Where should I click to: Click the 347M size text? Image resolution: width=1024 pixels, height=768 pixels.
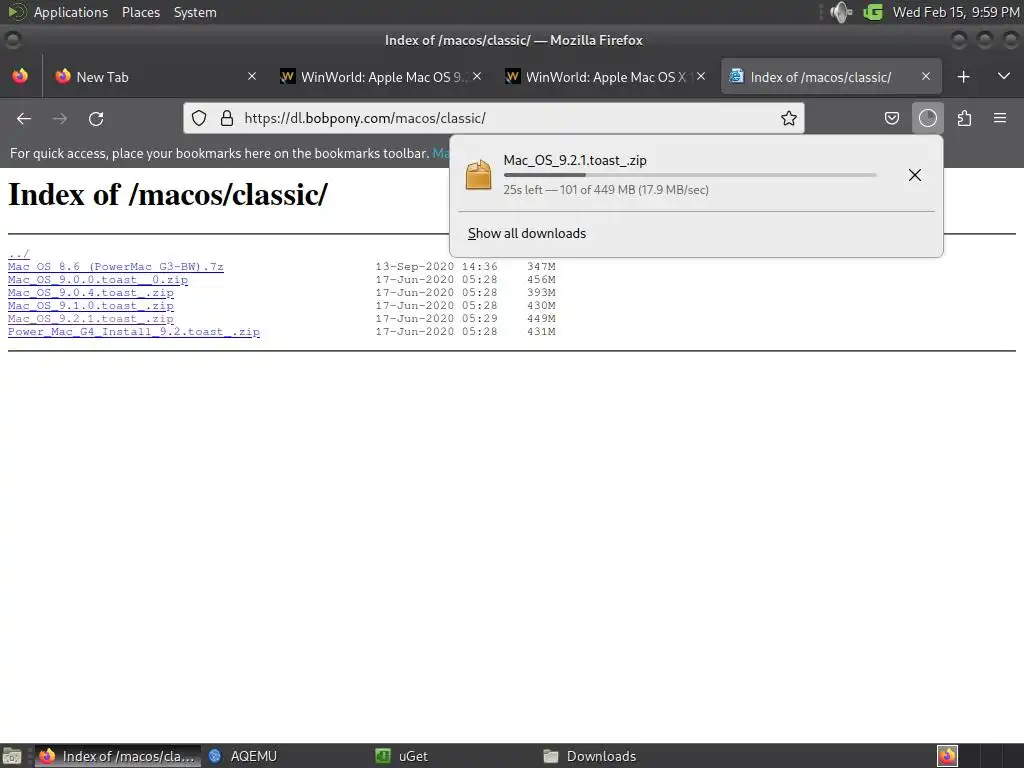pyautogui.click(x=541, y=266)
